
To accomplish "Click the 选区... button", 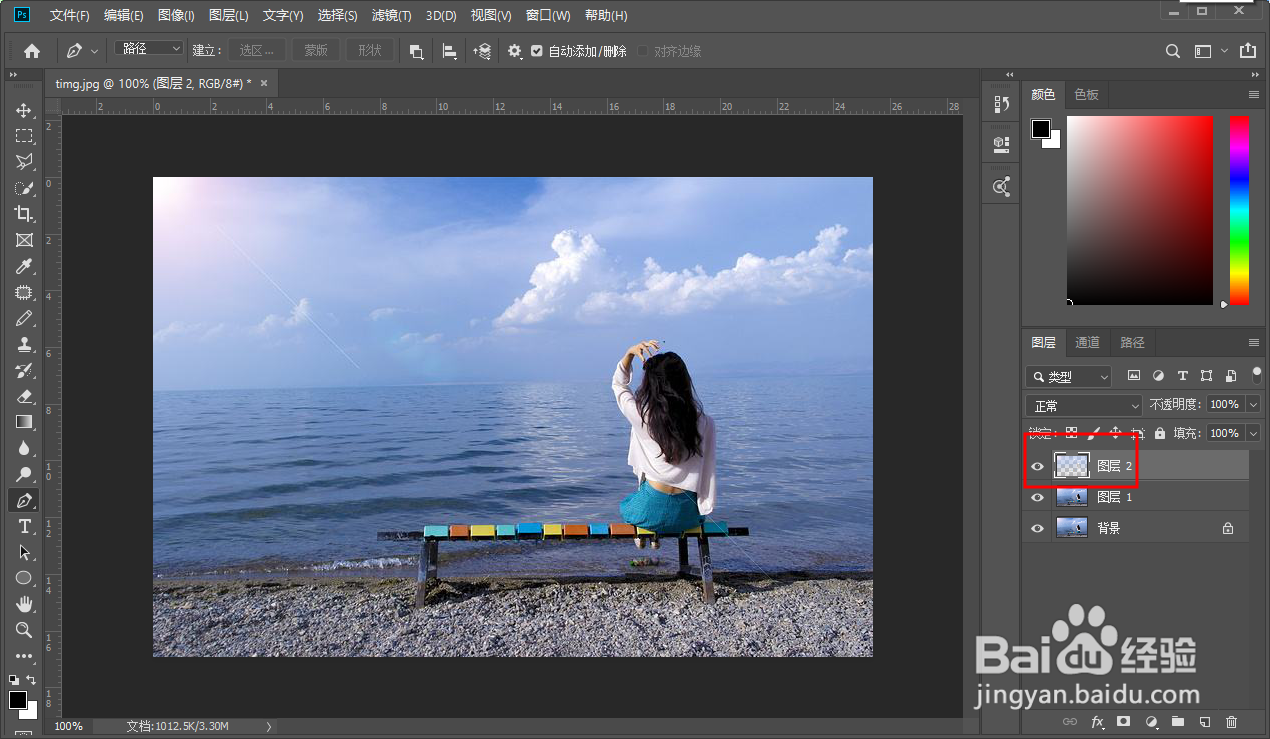I will tap(257, 50).
